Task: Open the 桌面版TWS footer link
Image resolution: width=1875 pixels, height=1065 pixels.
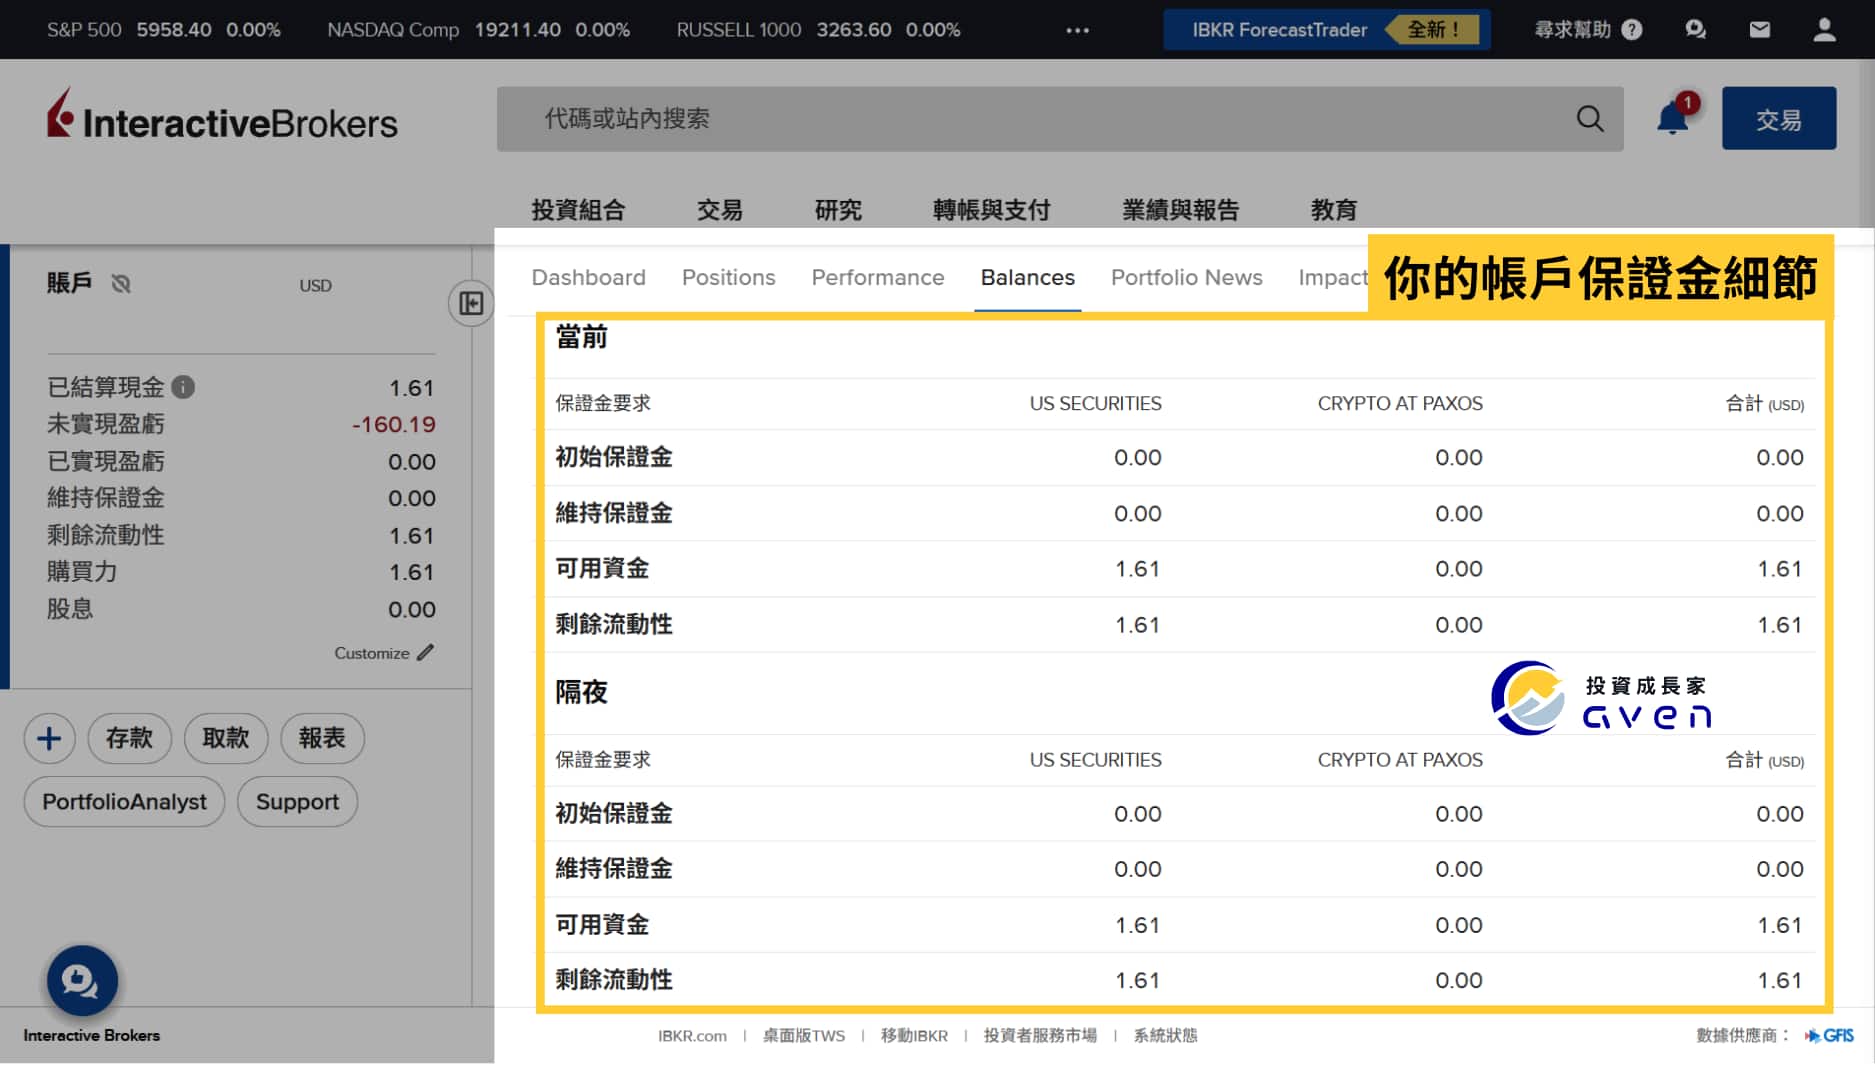Action: [803, 1035]
